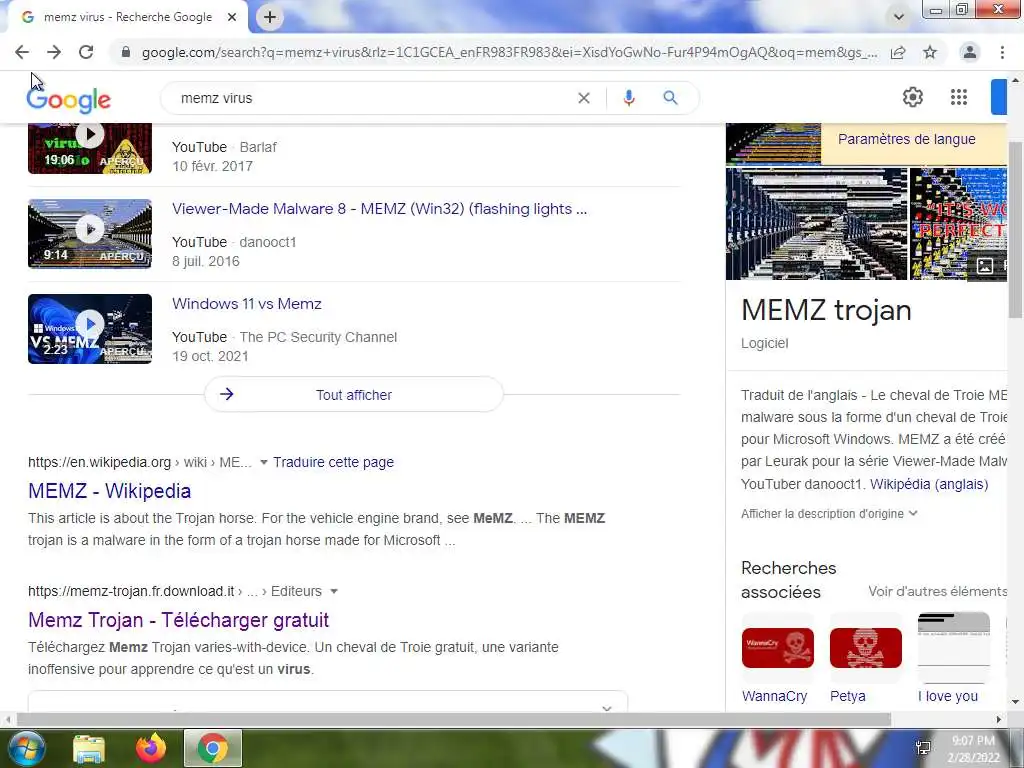Clear the search box with the X
Screen dimensions: 1024x768
584,98
